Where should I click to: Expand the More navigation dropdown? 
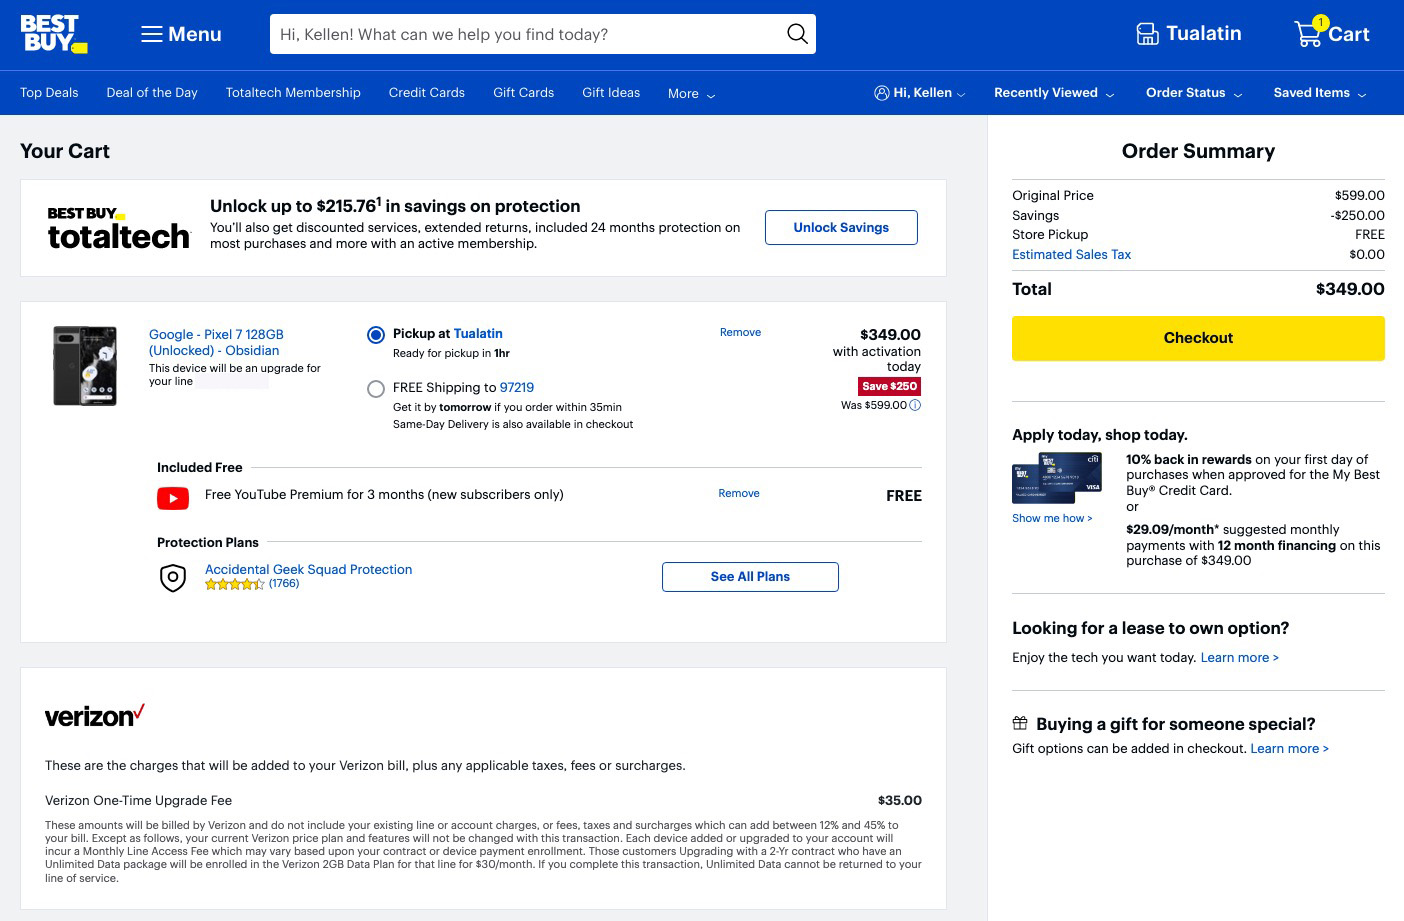point(691,93)
